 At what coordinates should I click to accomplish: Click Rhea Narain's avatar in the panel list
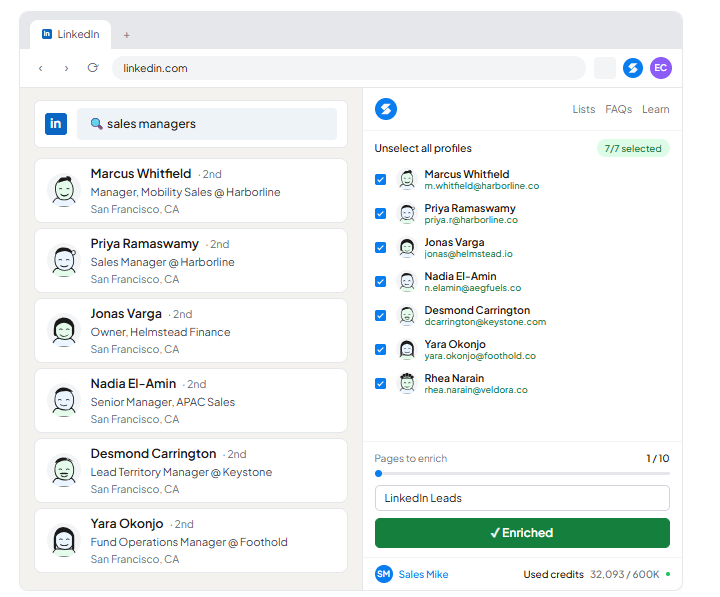[x=407, y=383]
